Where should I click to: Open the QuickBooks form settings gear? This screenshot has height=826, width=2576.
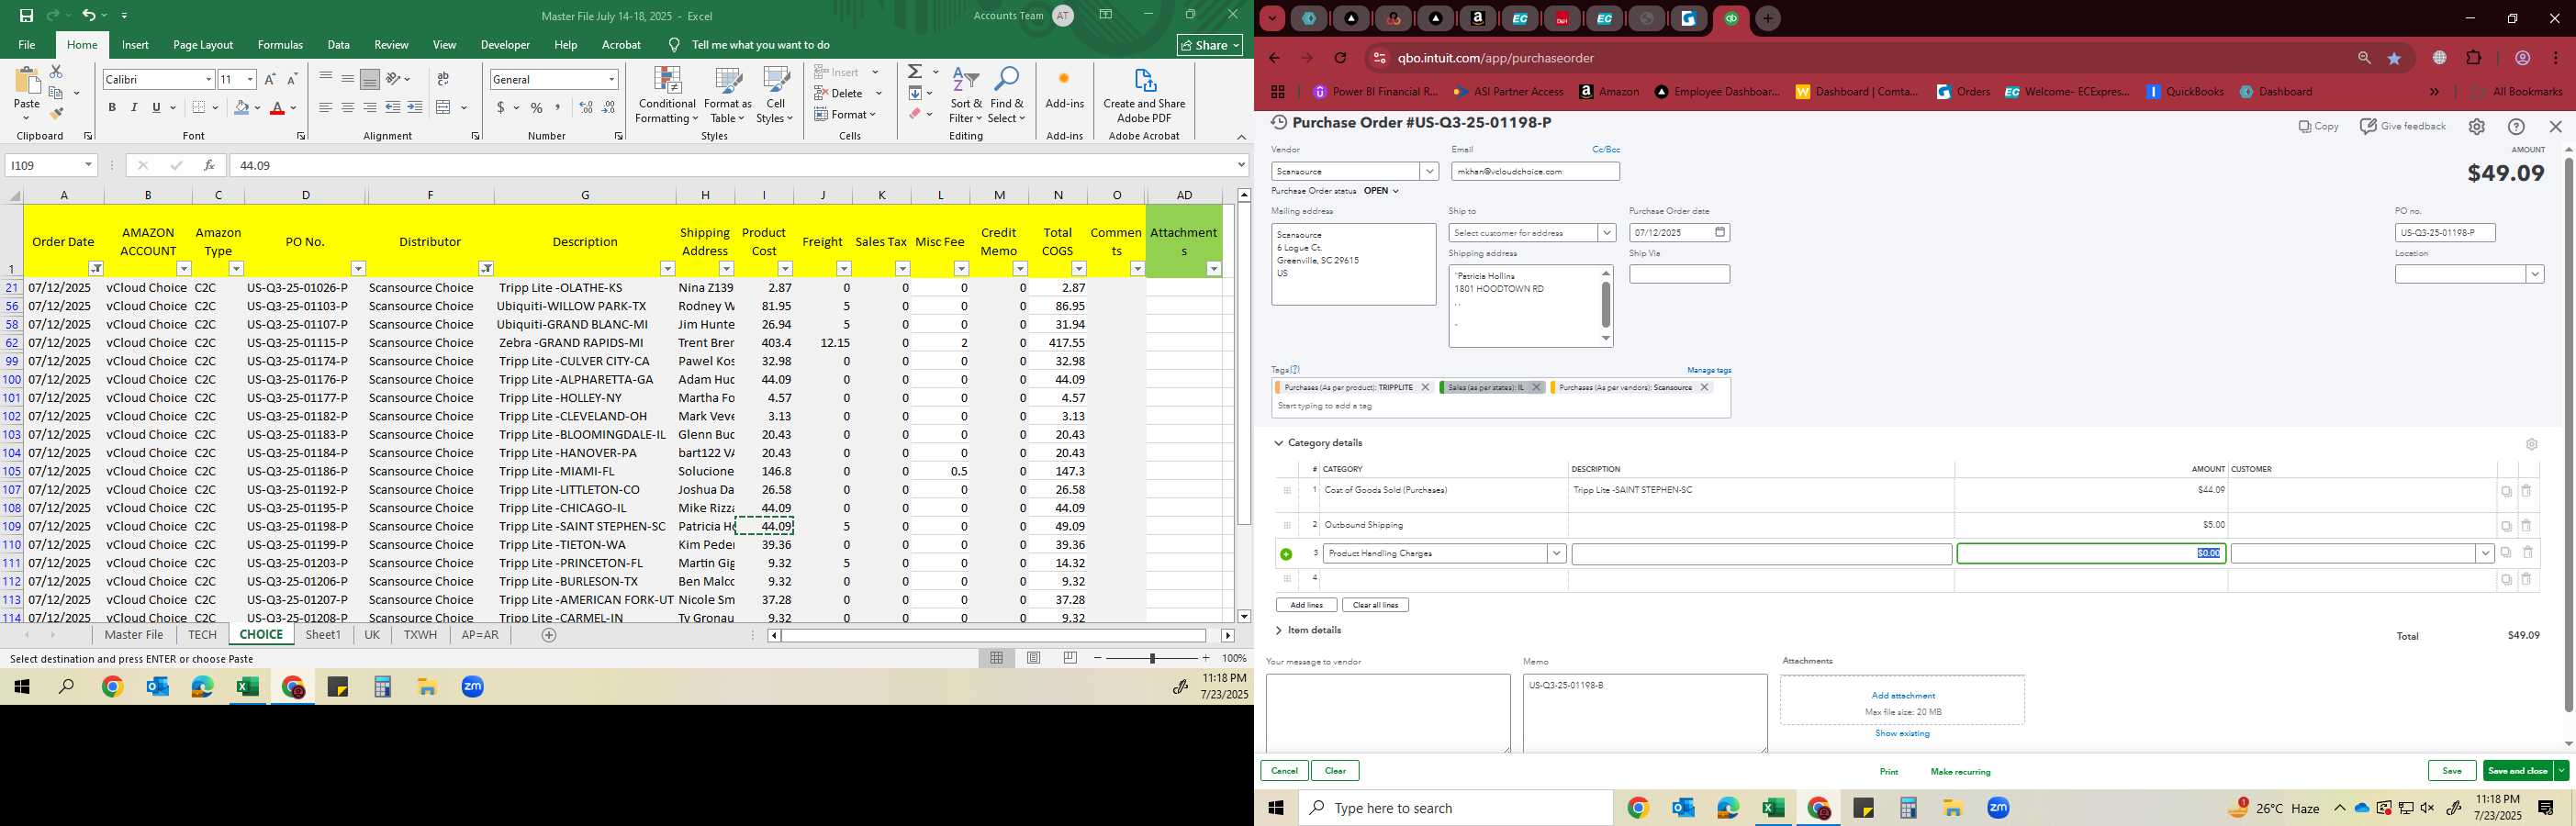pyautogui.click(x=2476, y=127)
